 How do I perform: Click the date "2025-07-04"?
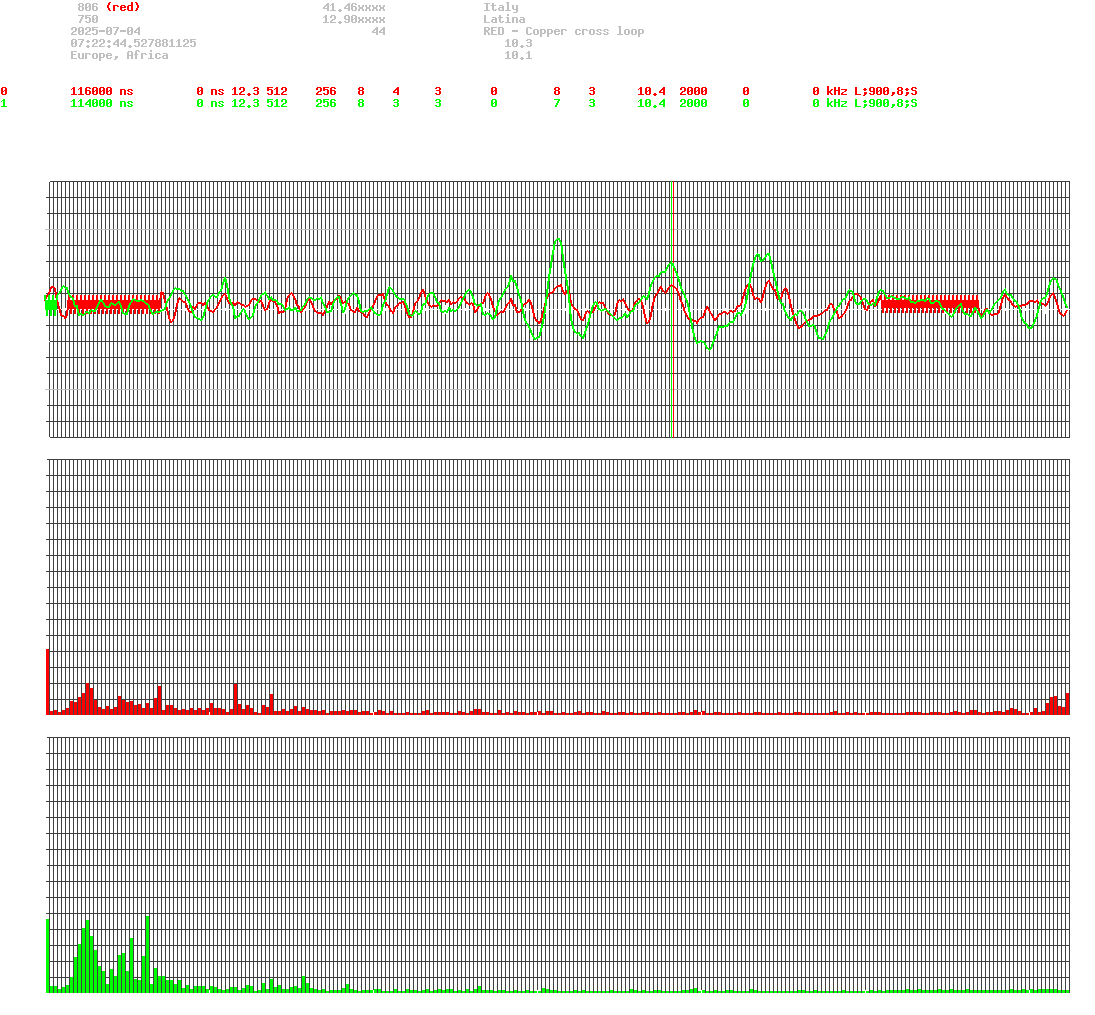click(105, 31)
